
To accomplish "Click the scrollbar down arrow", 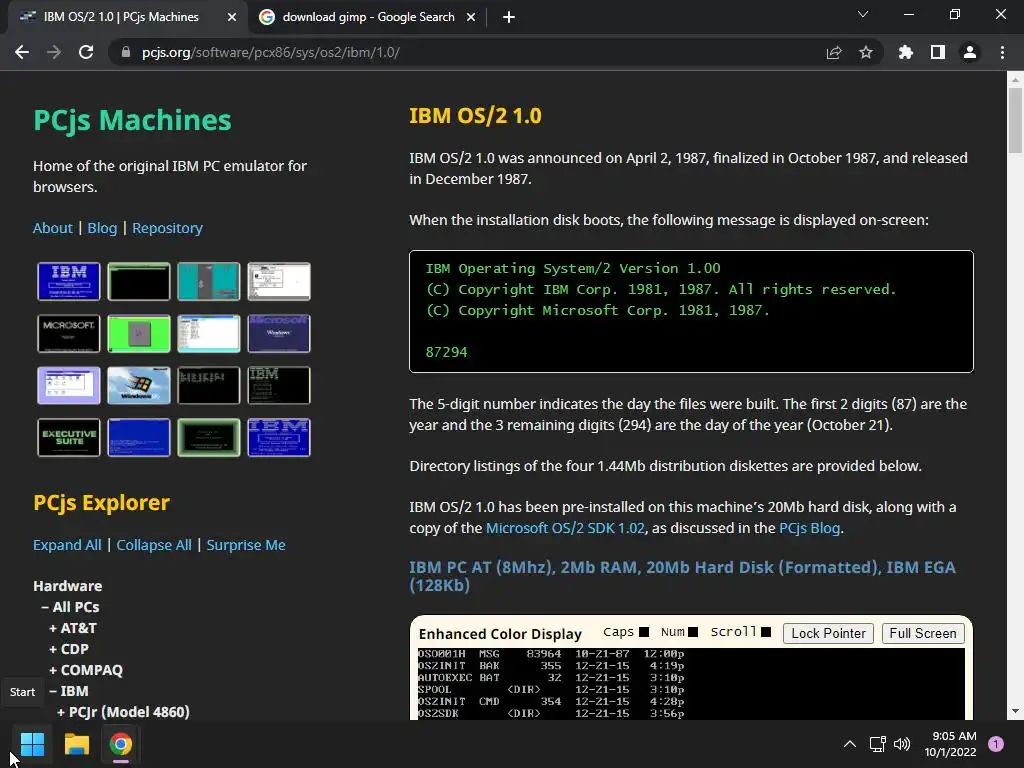I will tap(1015, 711).
